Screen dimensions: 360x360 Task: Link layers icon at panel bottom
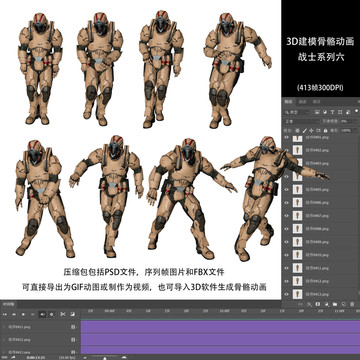[300, 304]
